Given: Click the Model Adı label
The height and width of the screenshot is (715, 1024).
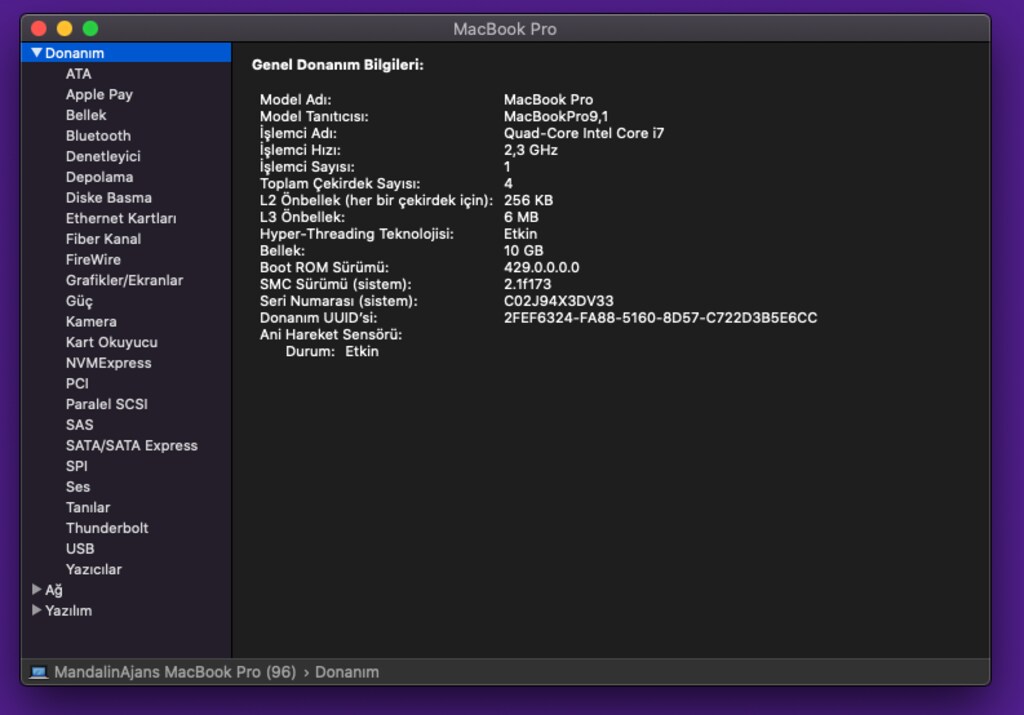Looking at the screenshot, I should (295, 100).
